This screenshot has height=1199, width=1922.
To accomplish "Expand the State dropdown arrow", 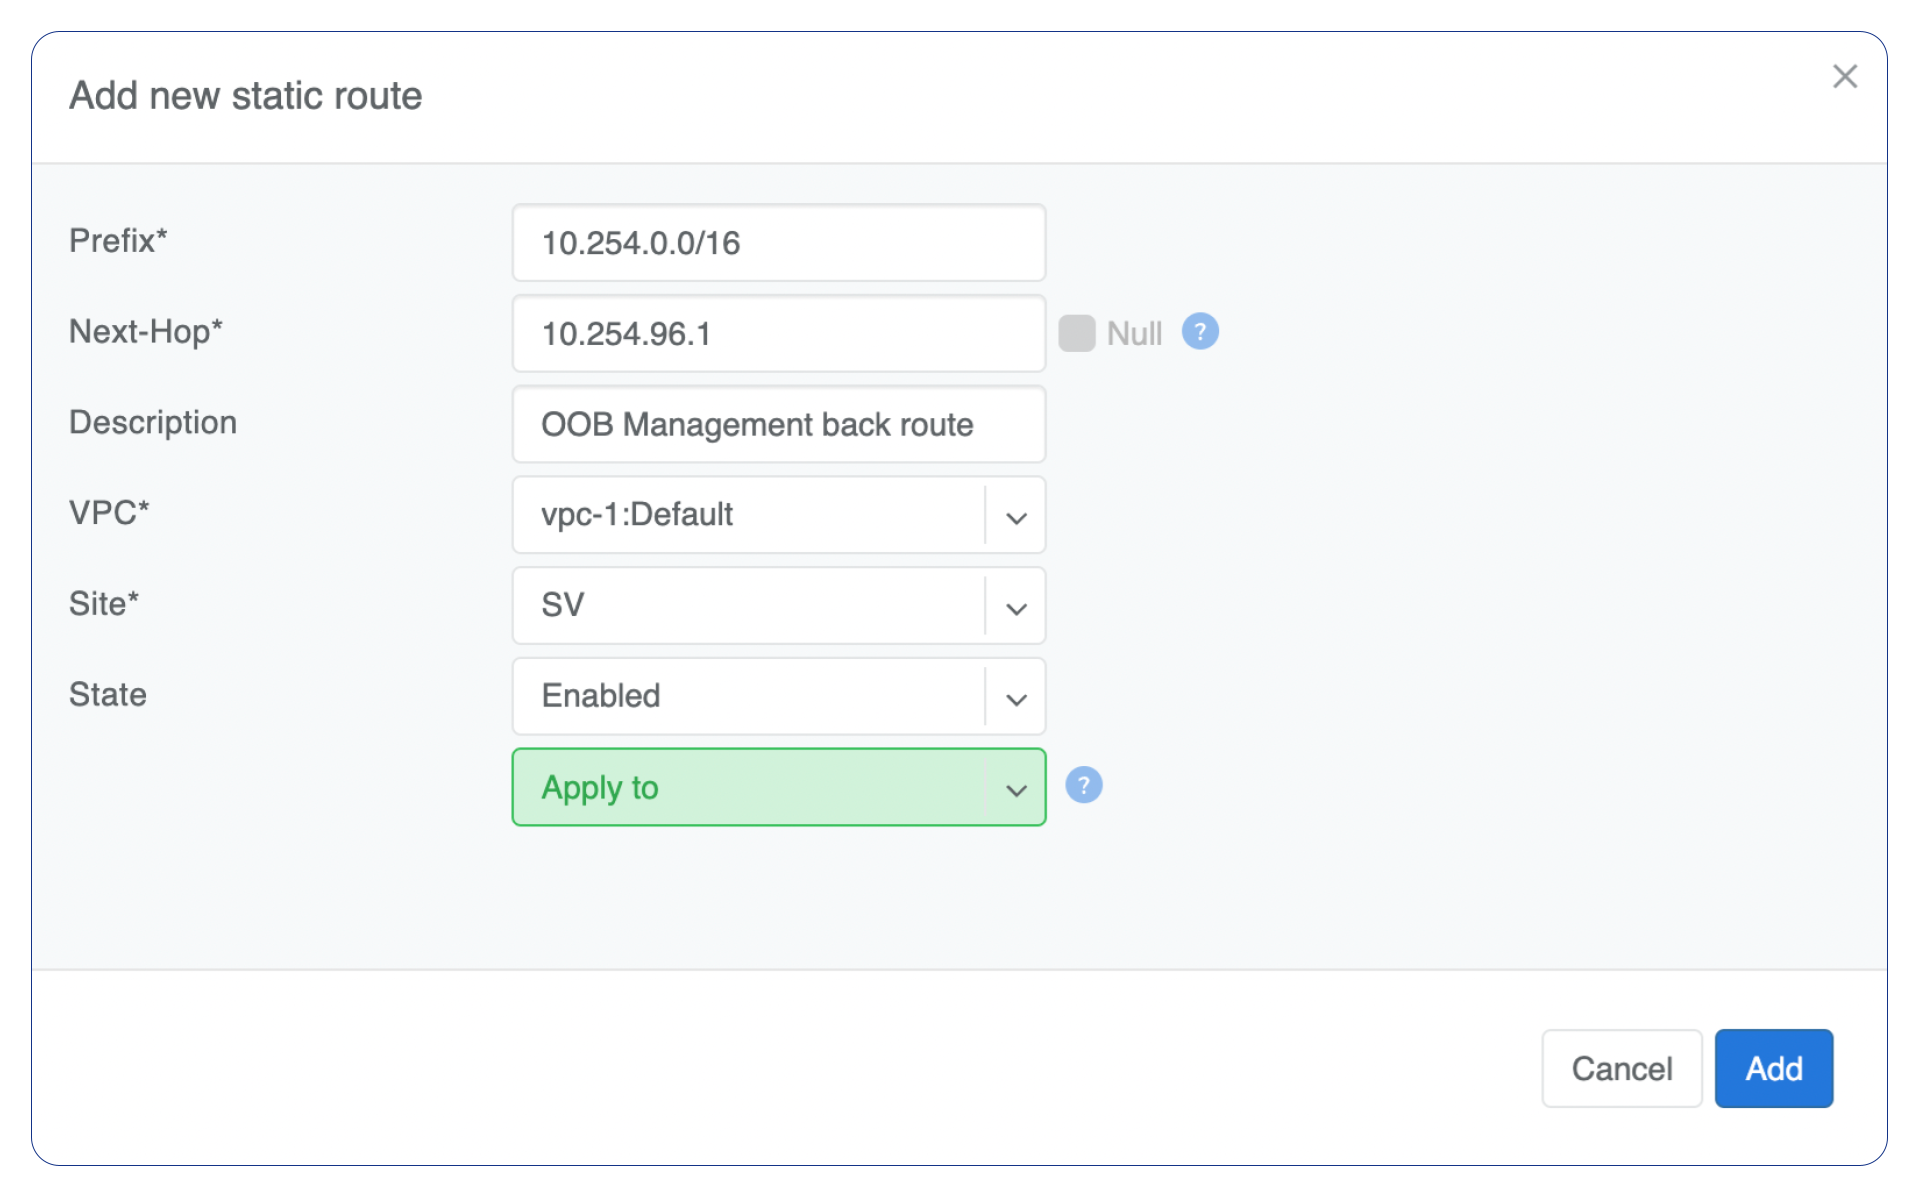I will (1016, 699).
